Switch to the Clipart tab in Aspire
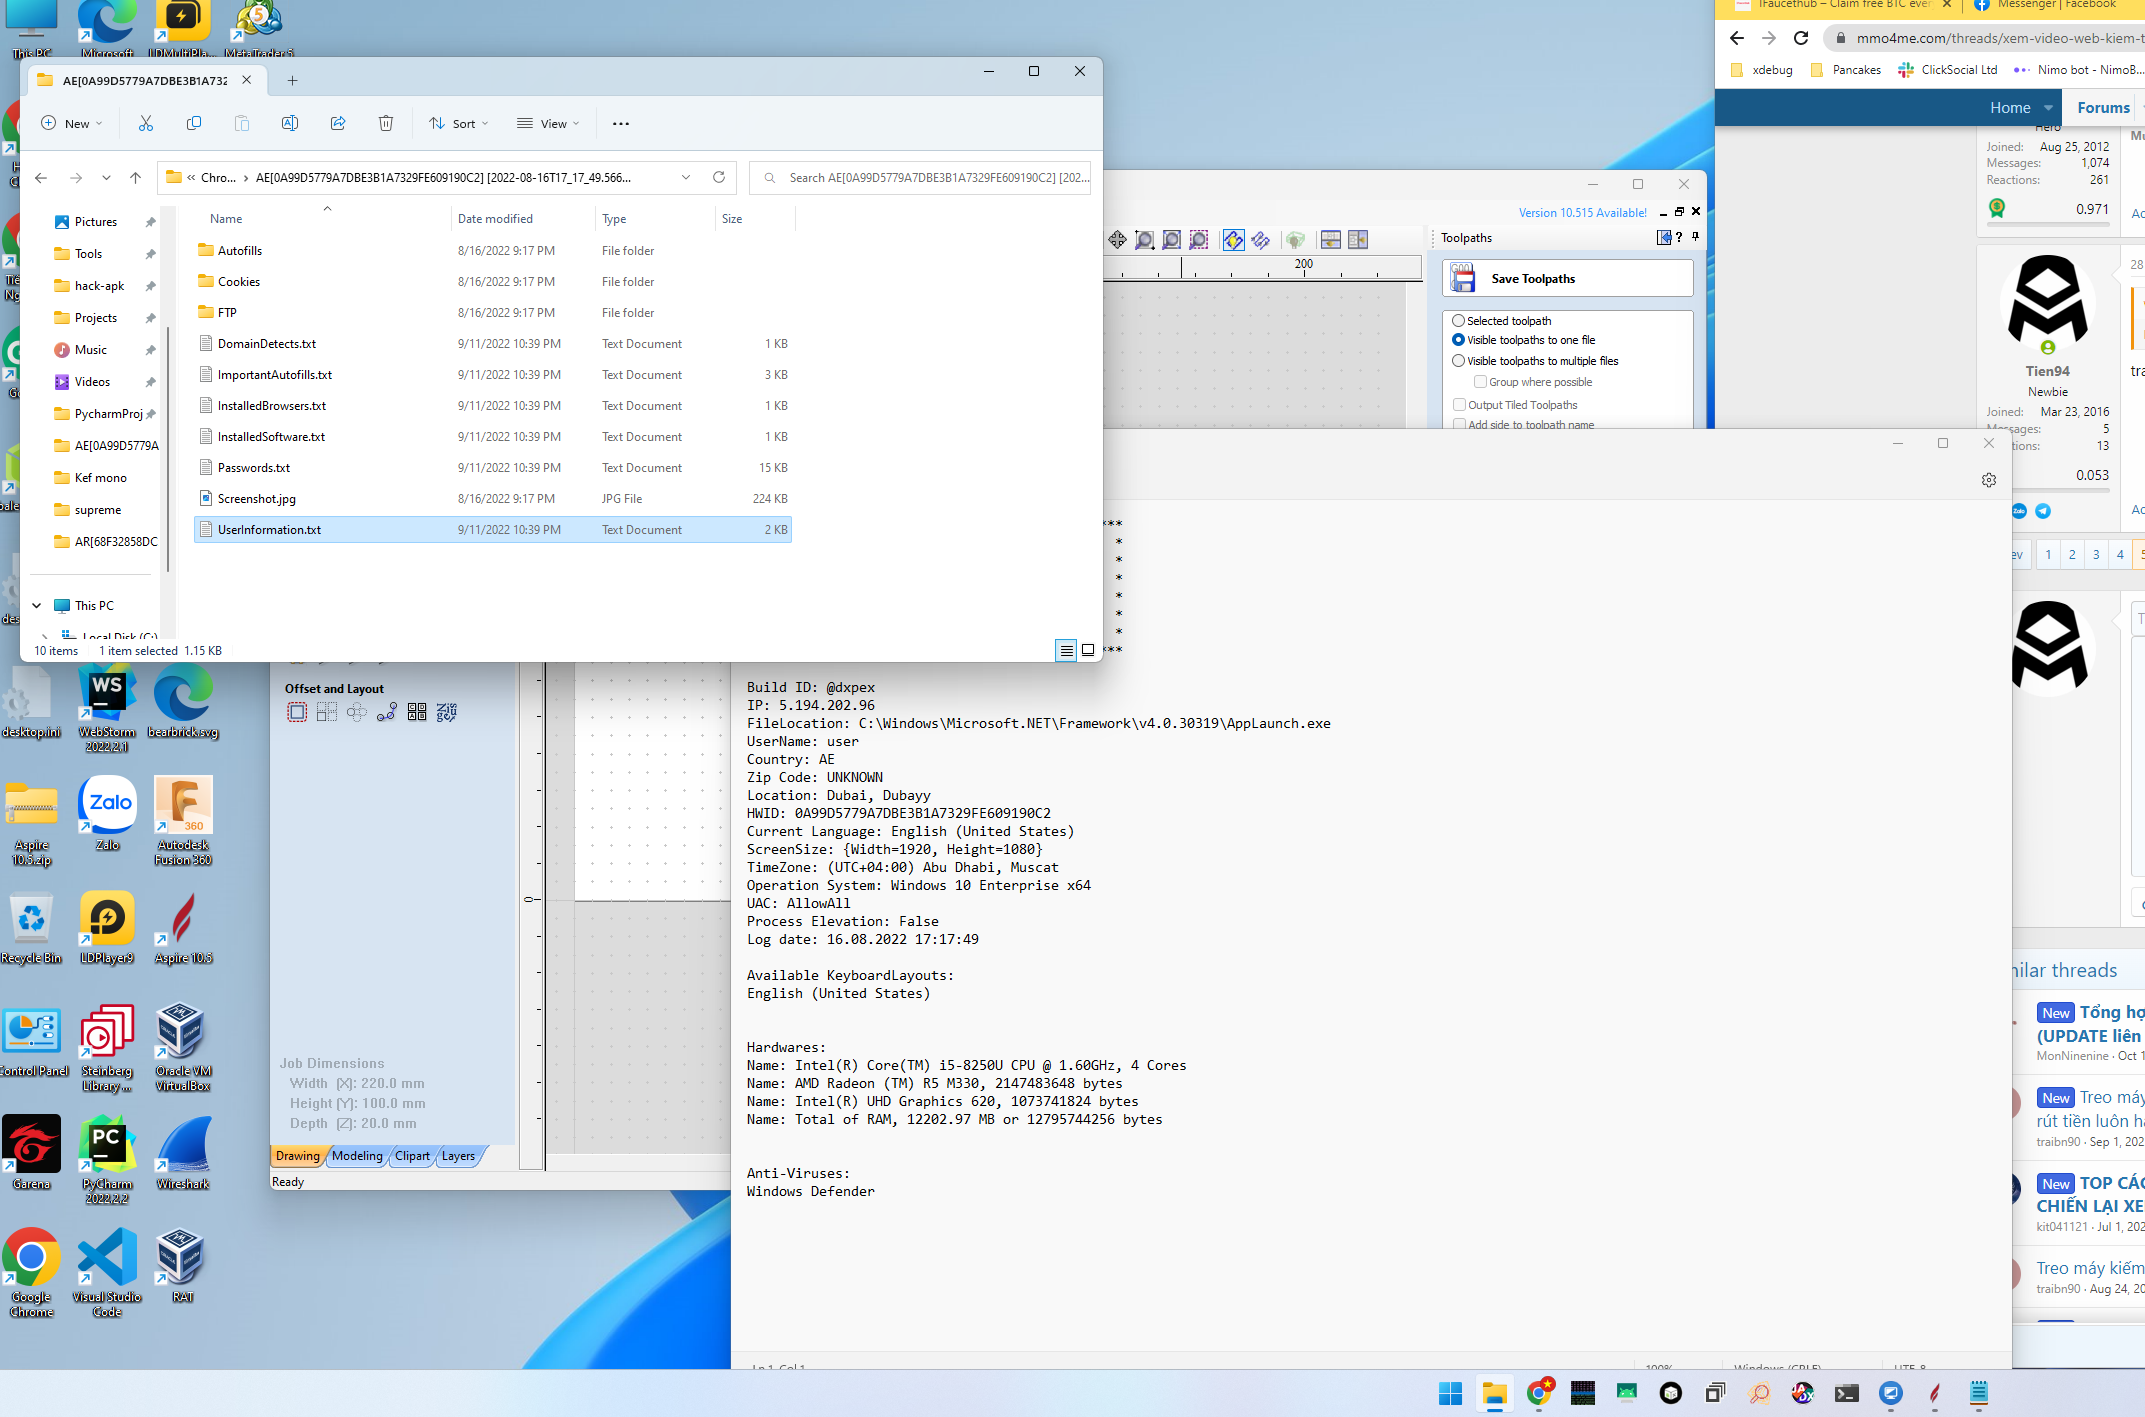This screenshot has width=2145, height=1417. point(412,1156)
